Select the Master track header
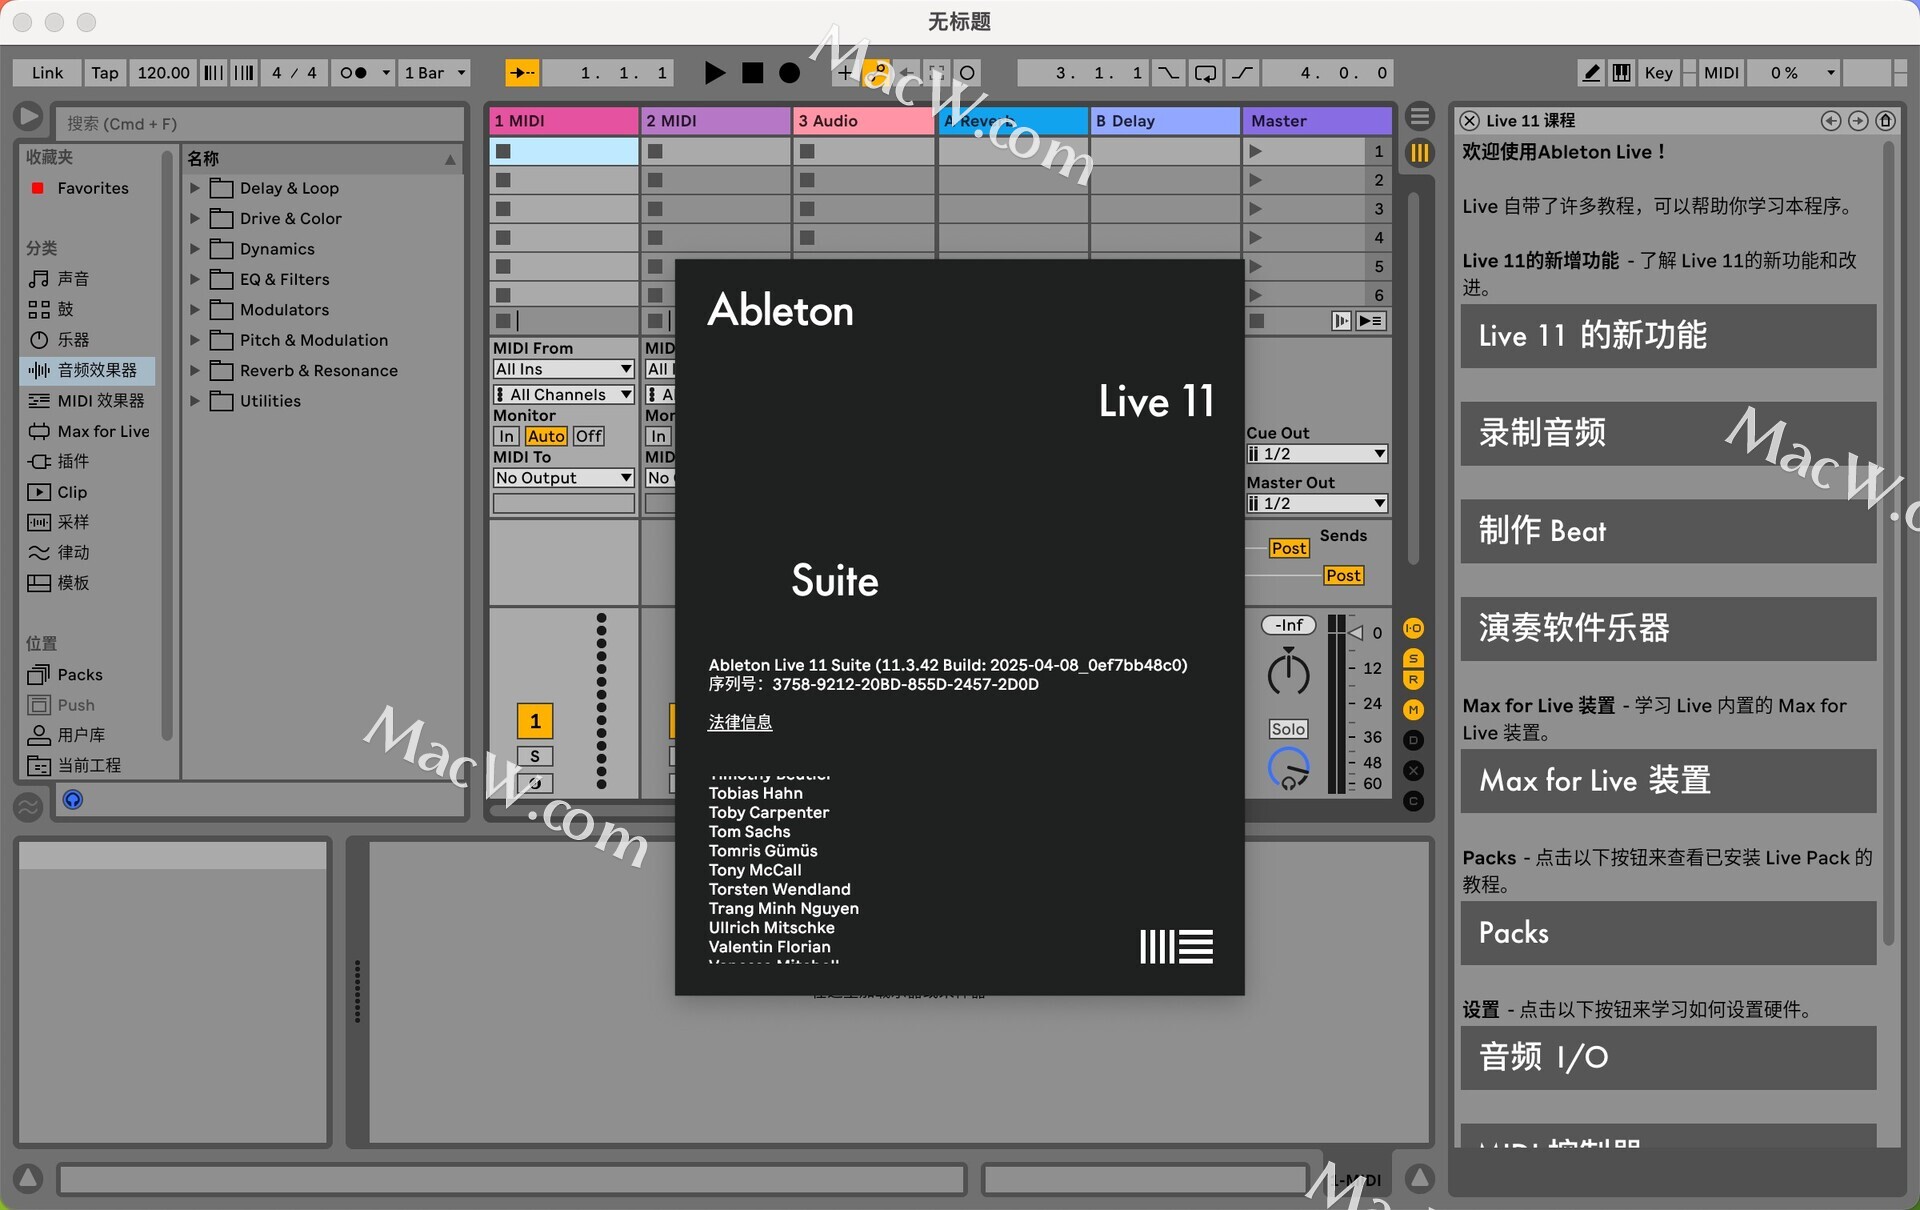The height and width of the screenshot is (1210, 1920). (1318, 121)
